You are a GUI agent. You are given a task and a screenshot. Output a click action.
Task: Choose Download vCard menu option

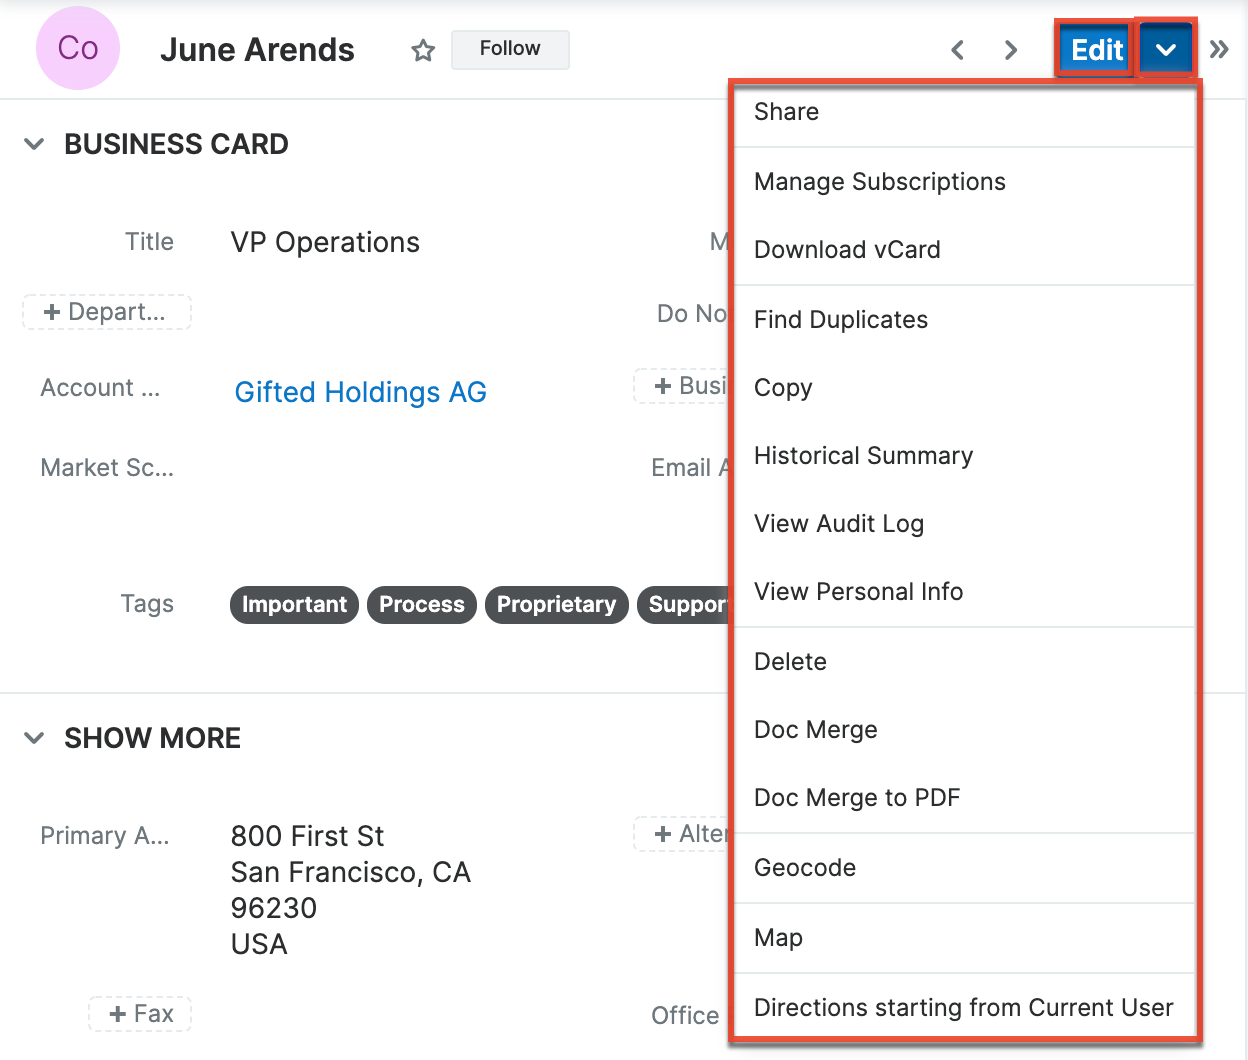847,250
